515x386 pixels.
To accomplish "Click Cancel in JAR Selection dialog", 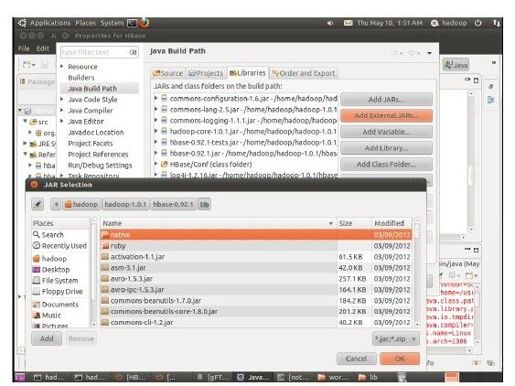I will [356, 359].
